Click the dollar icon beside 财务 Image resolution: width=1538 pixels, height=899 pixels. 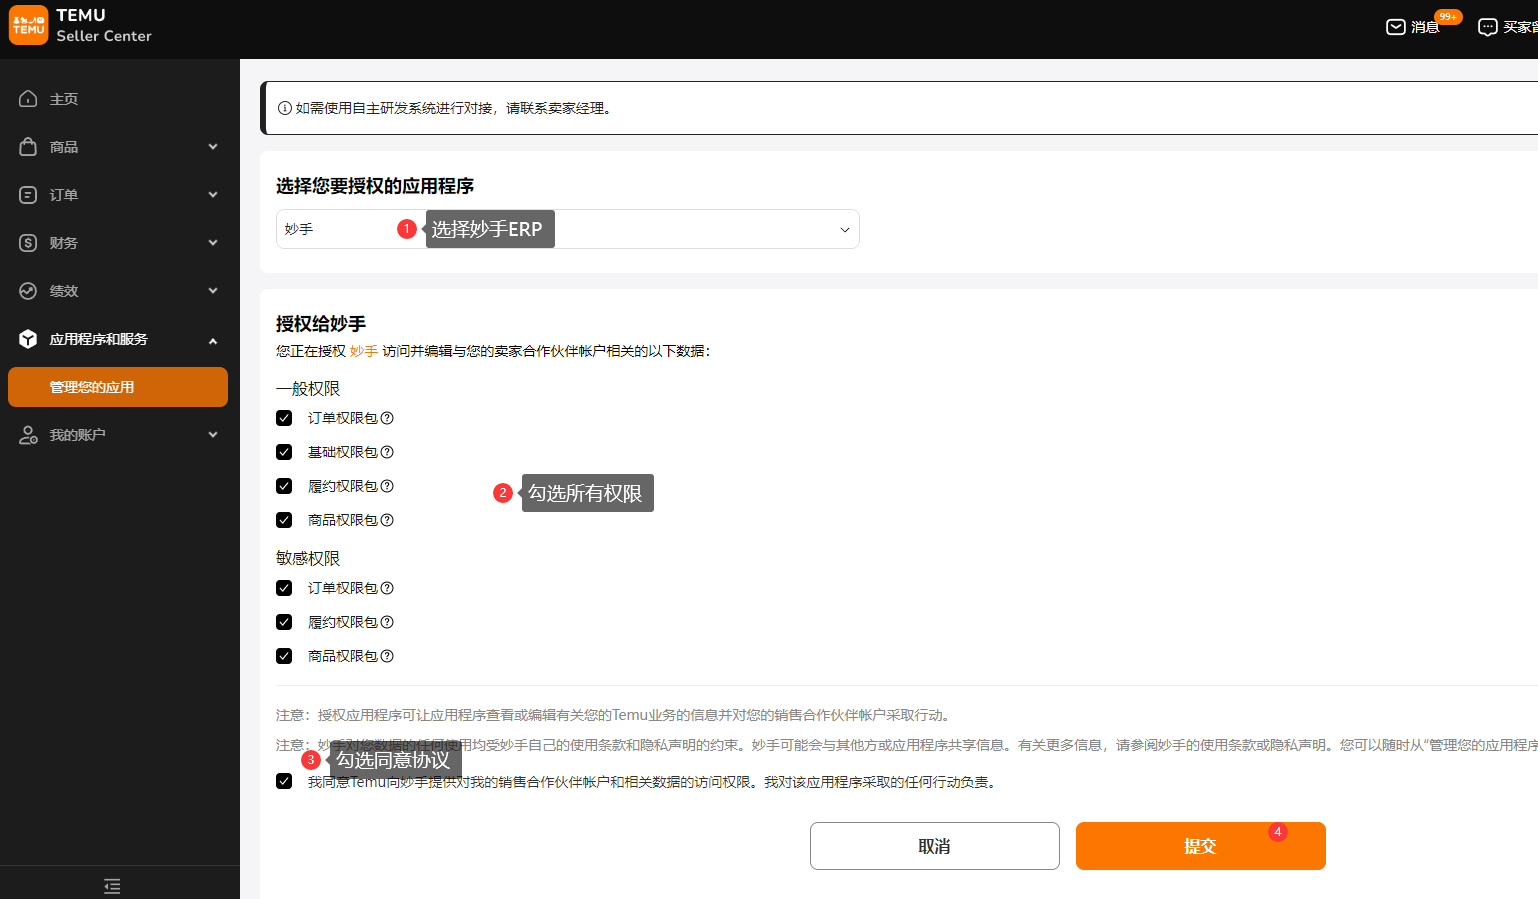click(x=28, y=243)
